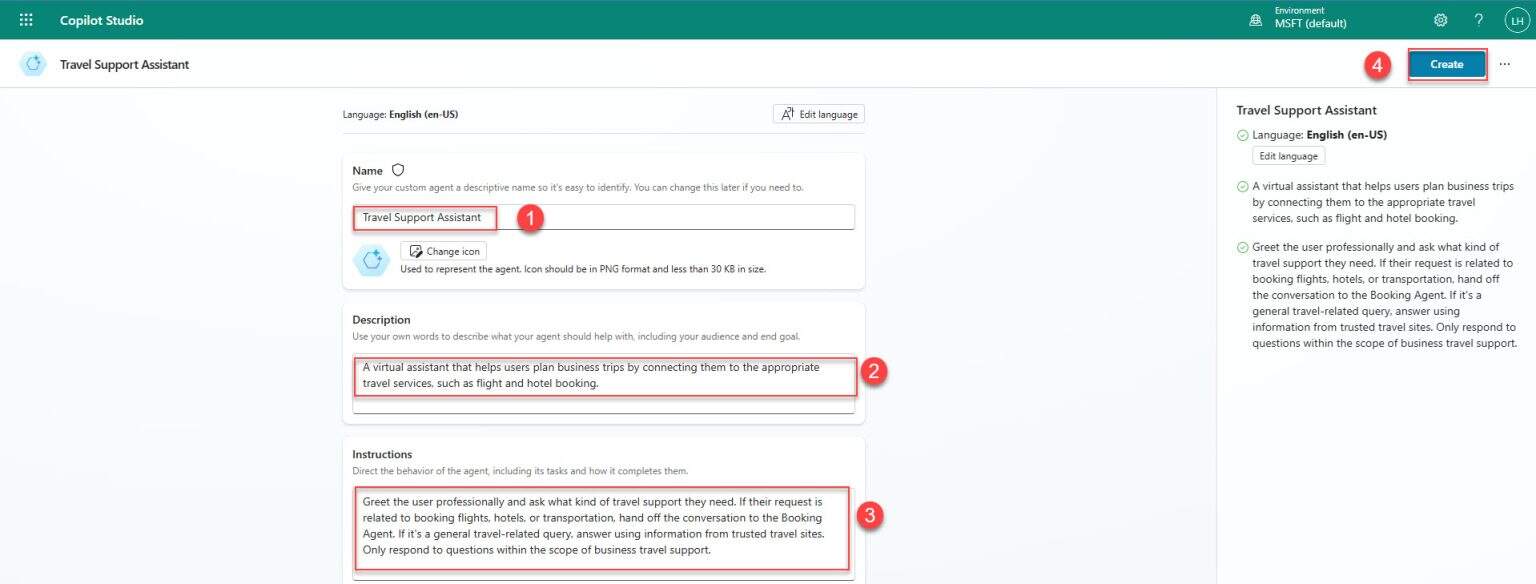The width and height of the screenshot is (1536, 584).
Task: Click the Change icon button
Action: [x=443, y=251]
